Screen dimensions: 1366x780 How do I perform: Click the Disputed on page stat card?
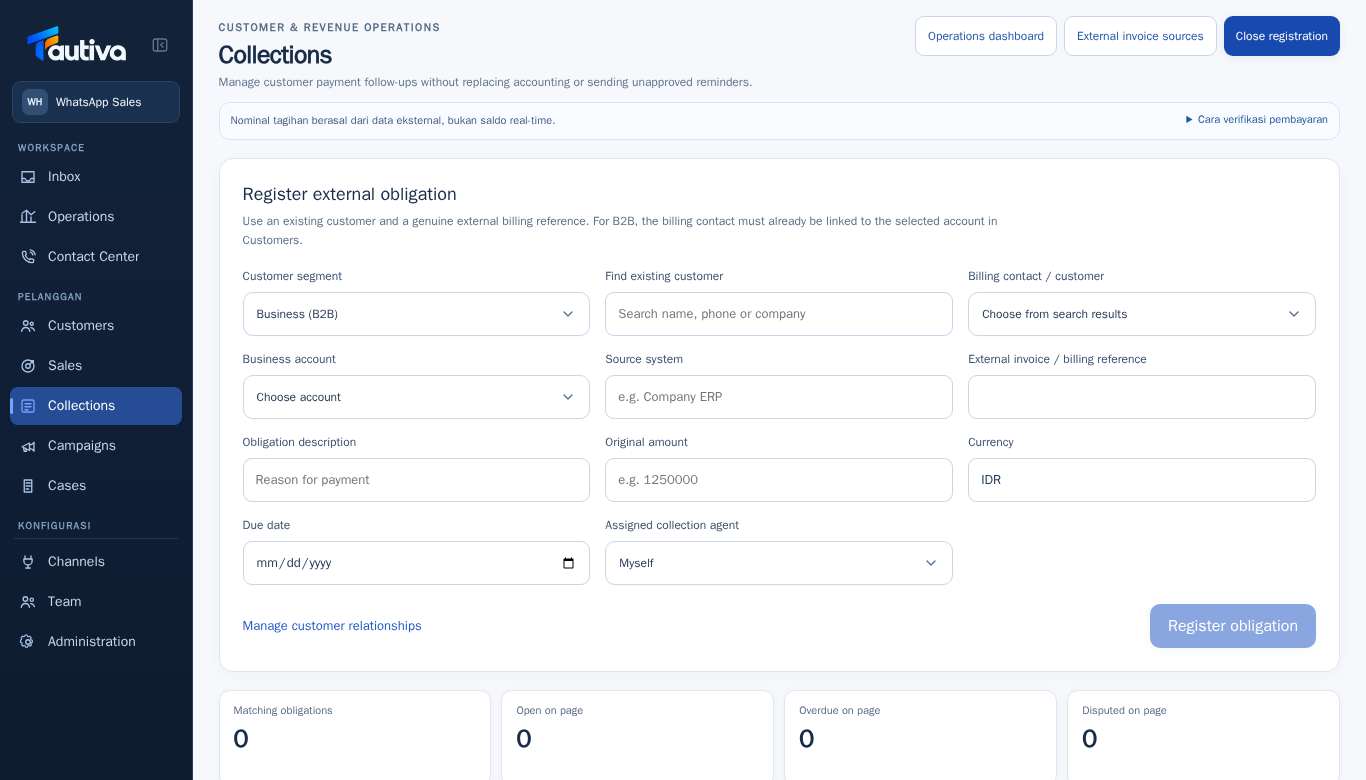coord(1203,735)
